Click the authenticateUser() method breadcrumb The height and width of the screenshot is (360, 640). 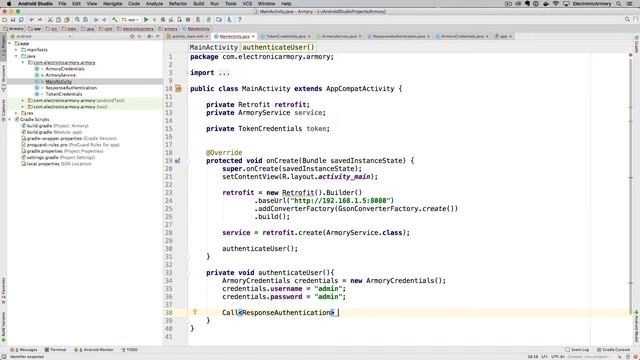click(x=278, y=47)
